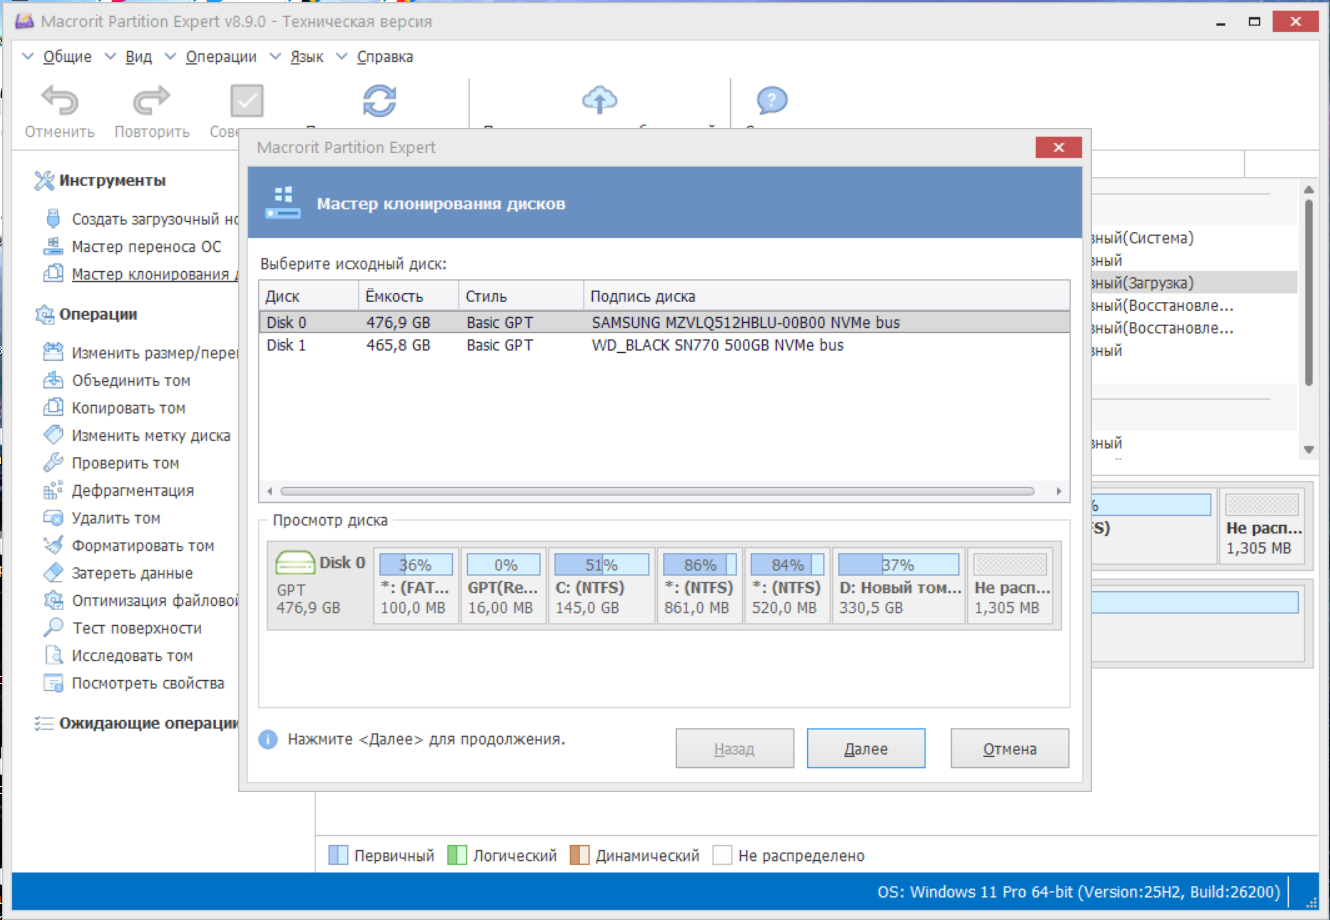
Task: Expand the Справка dropdown menu
Action: point(384,57)
